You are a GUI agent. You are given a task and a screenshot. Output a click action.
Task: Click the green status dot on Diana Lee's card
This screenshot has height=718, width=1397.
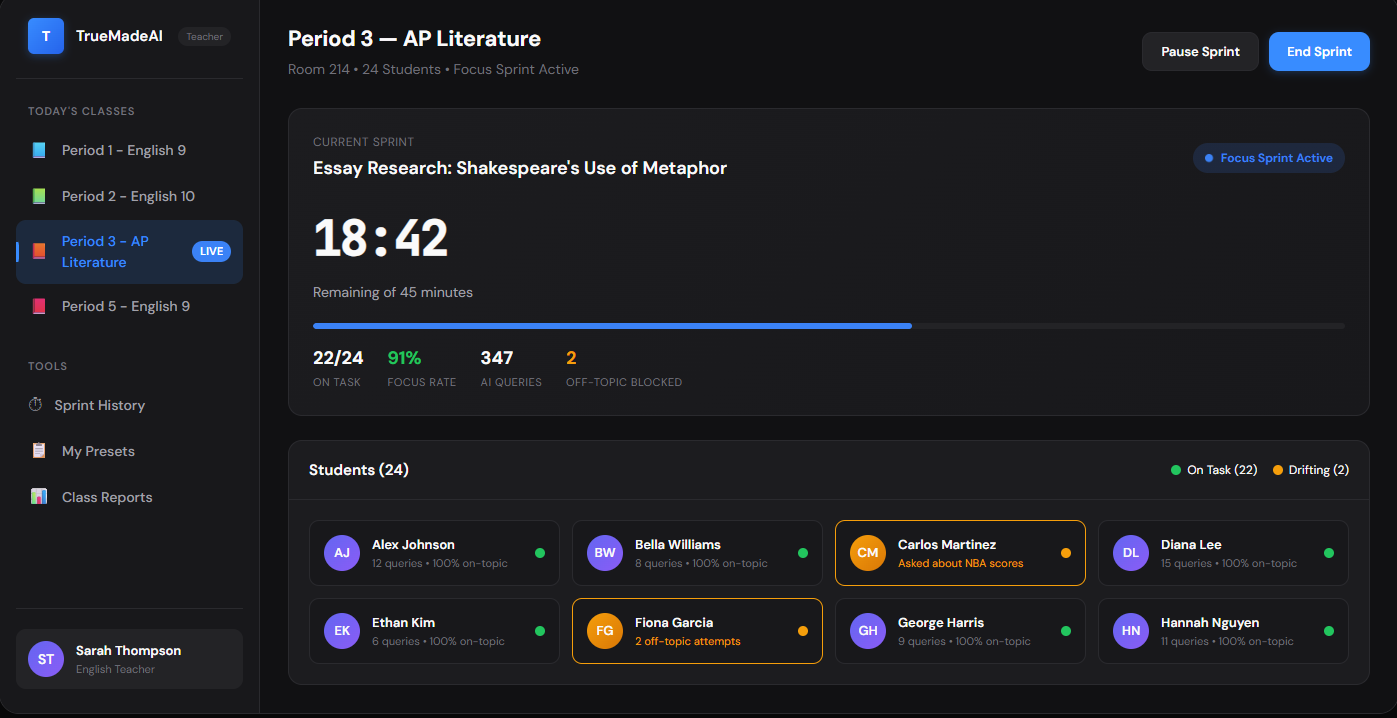(x=1329, y=553)
